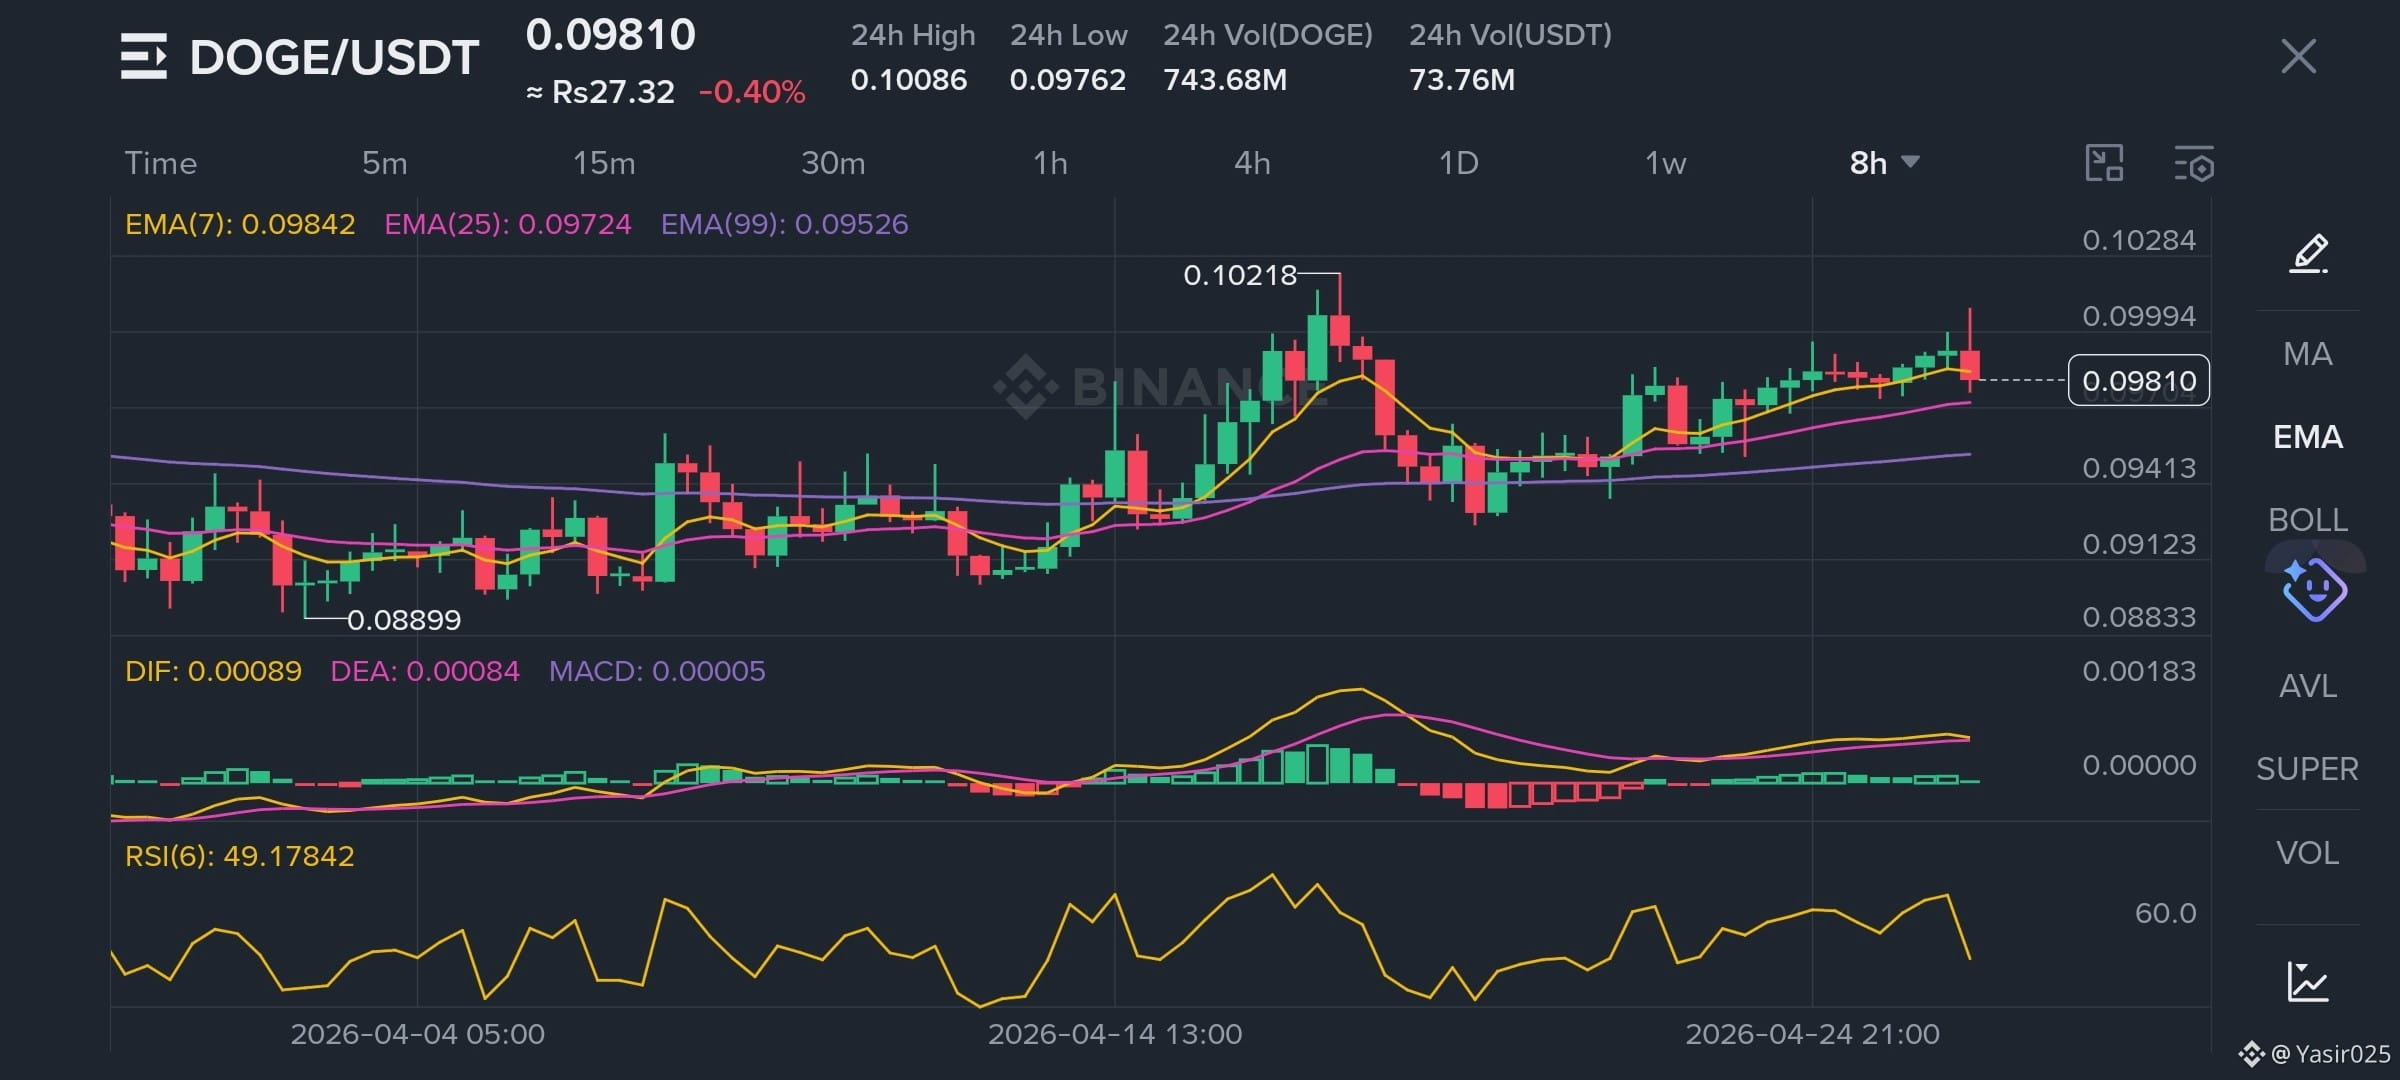Screen dimensions: 2400x1080
Task: Toggle the BOLL indicator
Action: click(2308, 520)
